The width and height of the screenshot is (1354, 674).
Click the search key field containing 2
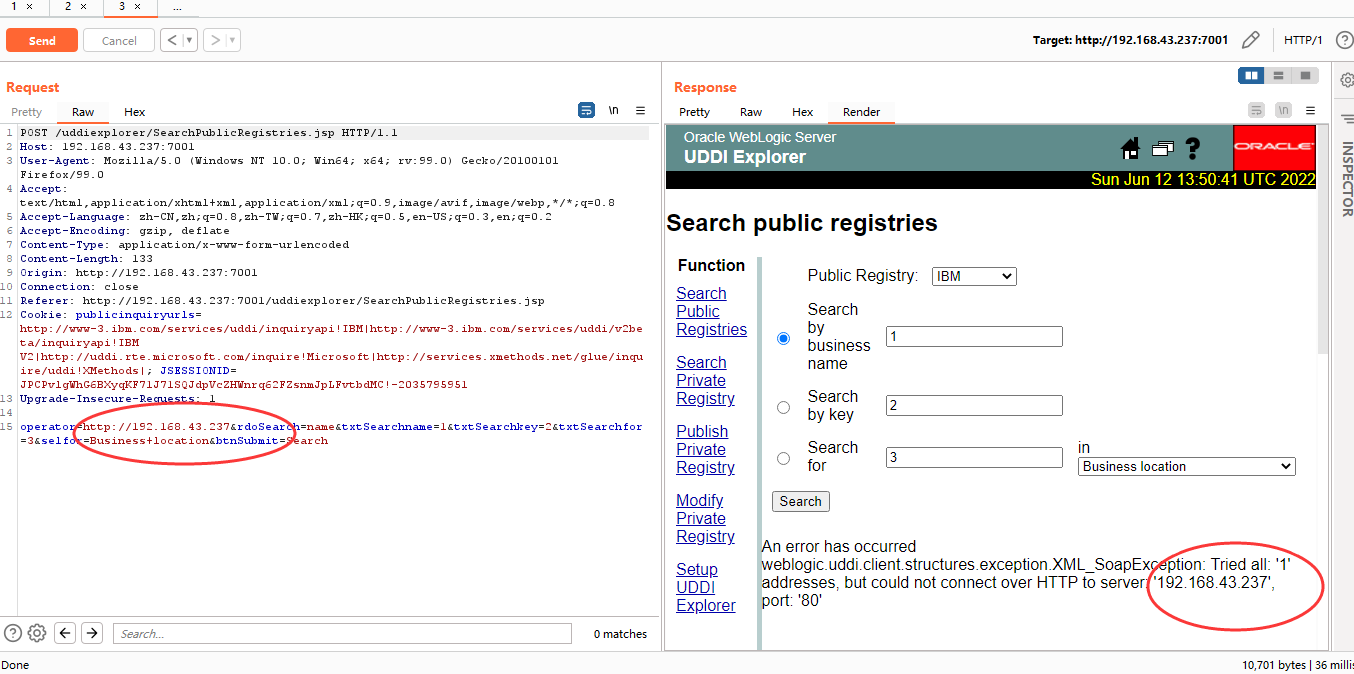[x=974, y=405]
